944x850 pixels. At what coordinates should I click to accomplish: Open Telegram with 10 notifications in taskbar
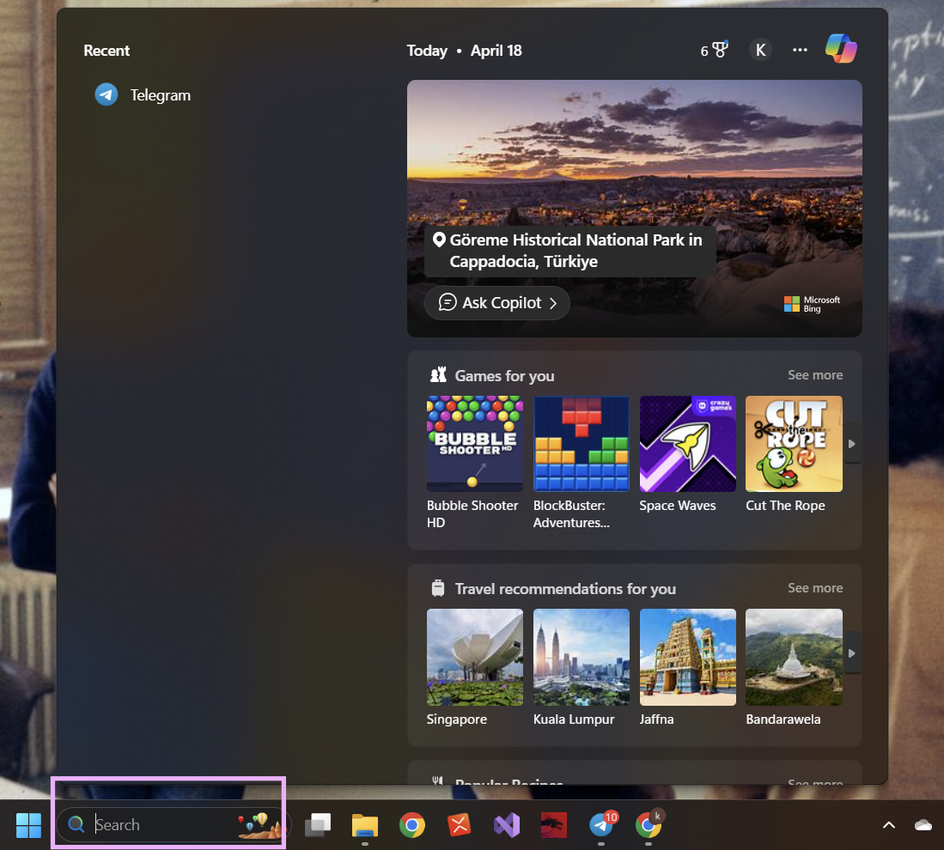pos(602,824)
